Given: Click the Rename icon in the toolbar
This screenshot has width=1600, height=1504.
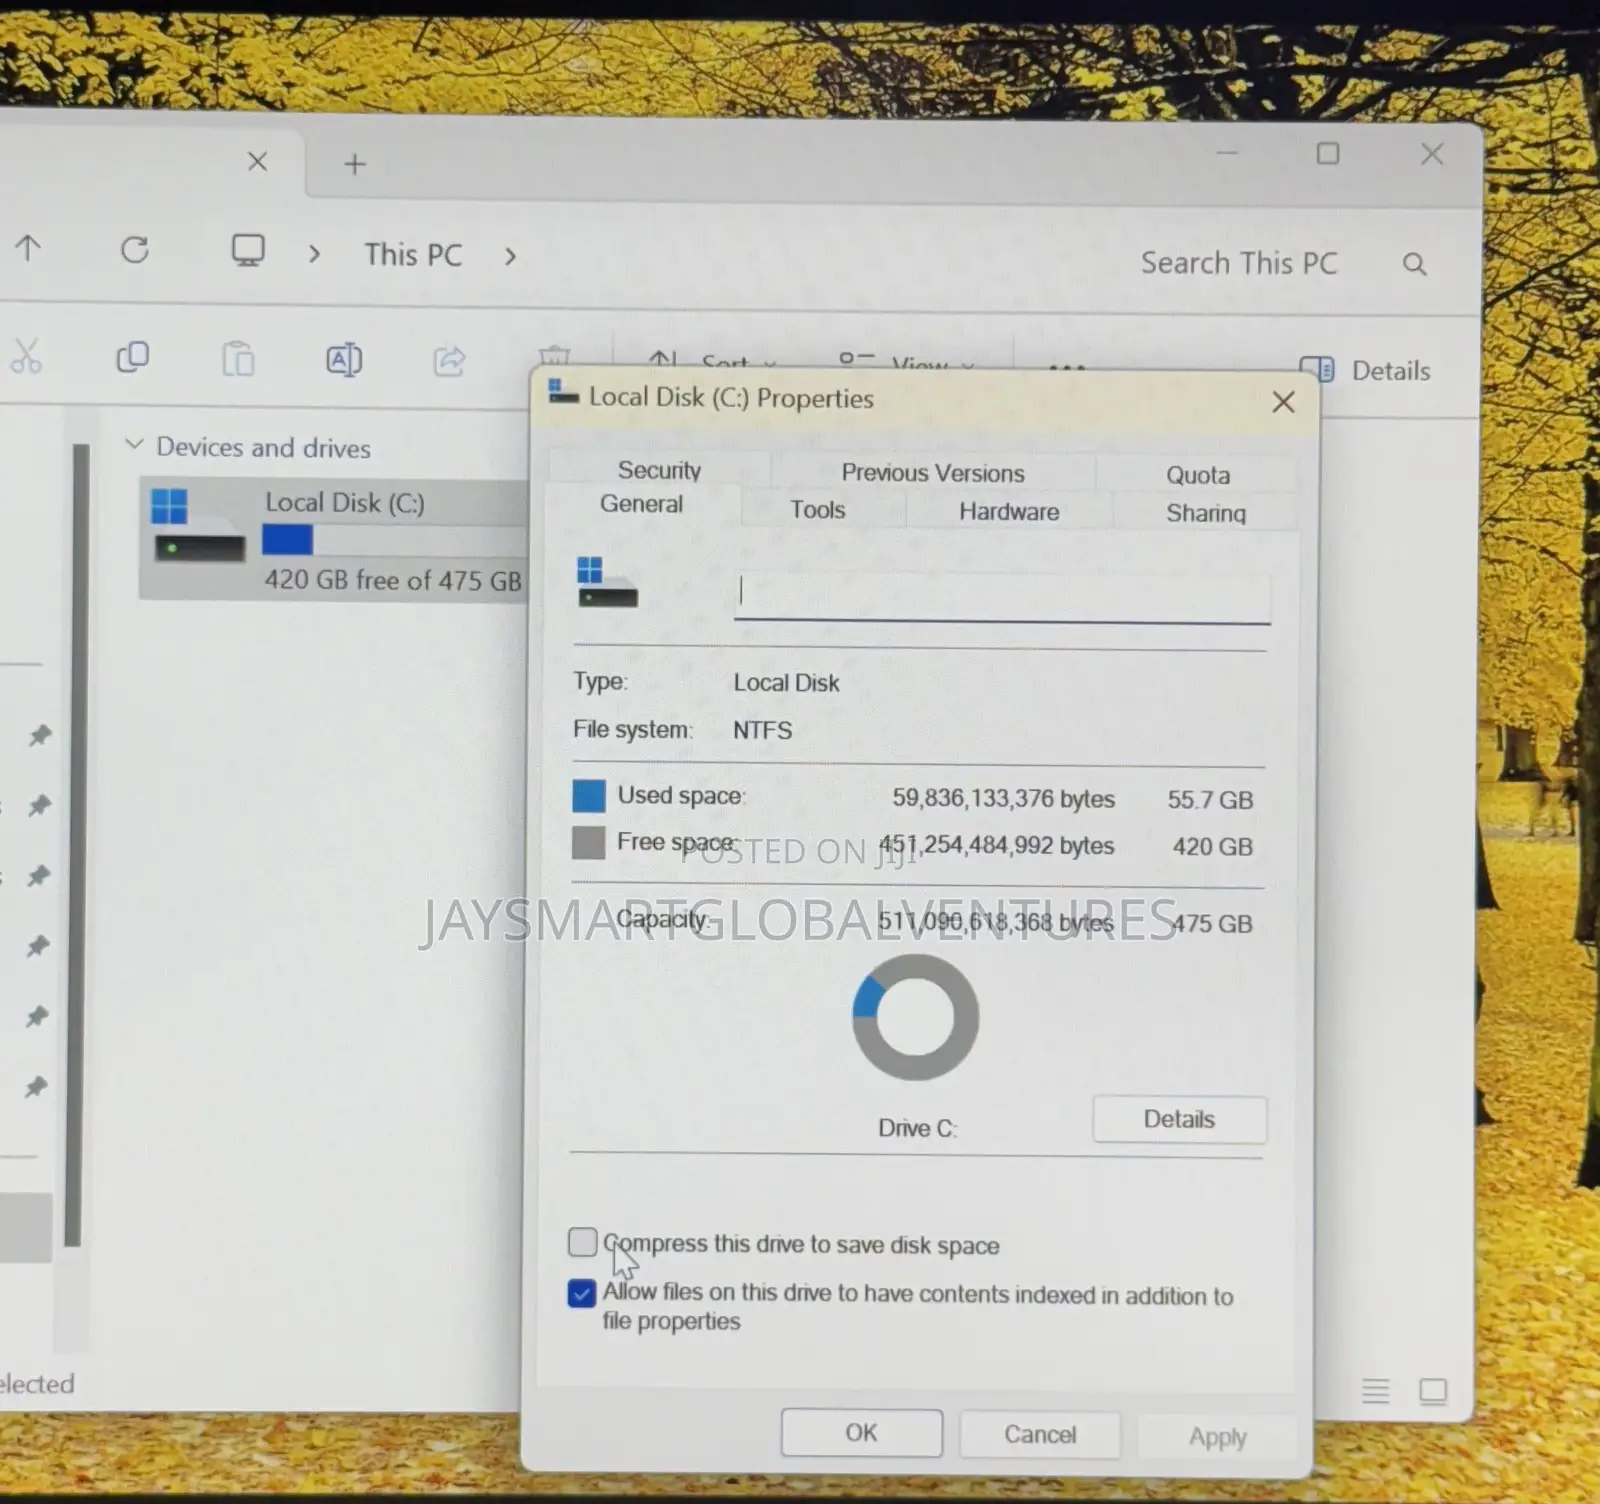Looking at the screenshot, I should click(344, 360).
